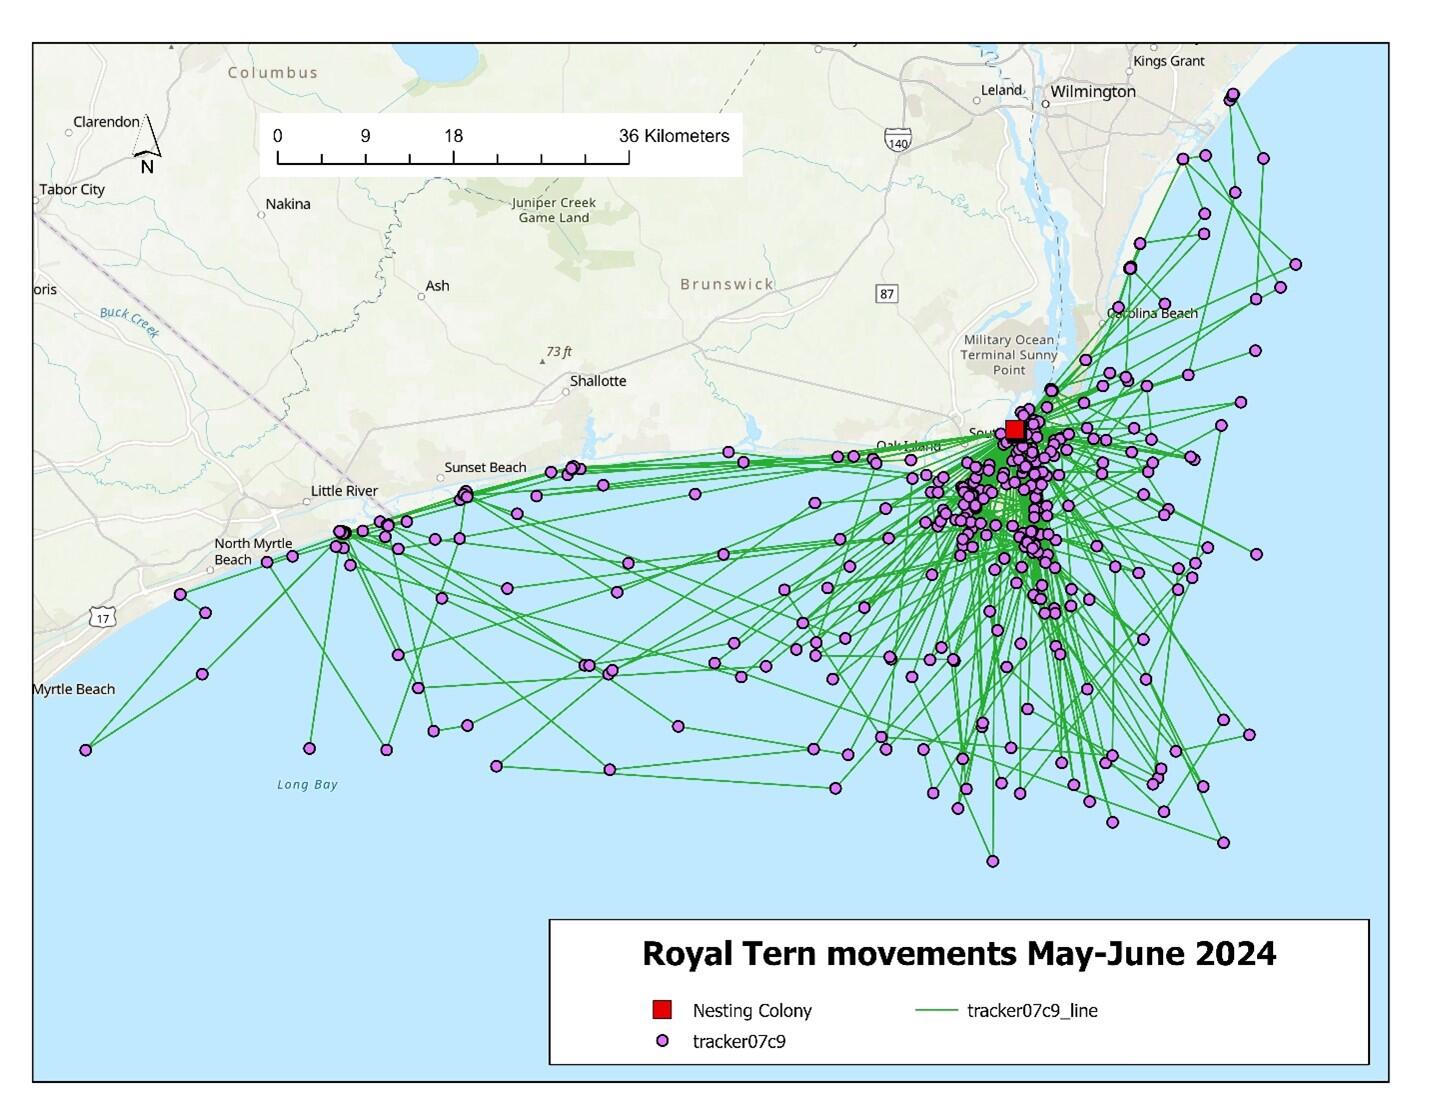Click the north arrow symbol
Image resolution: width=1430 pixels, height=1105 pixels.
147,144
